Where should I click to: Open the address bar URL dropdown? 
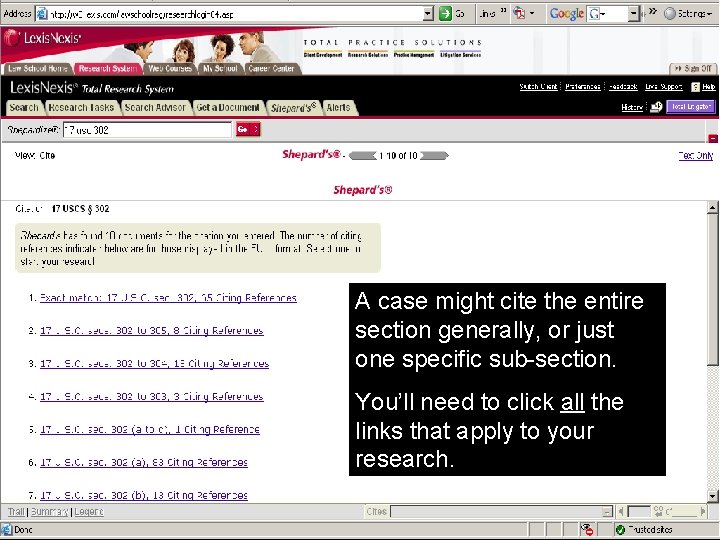[428, 14]
